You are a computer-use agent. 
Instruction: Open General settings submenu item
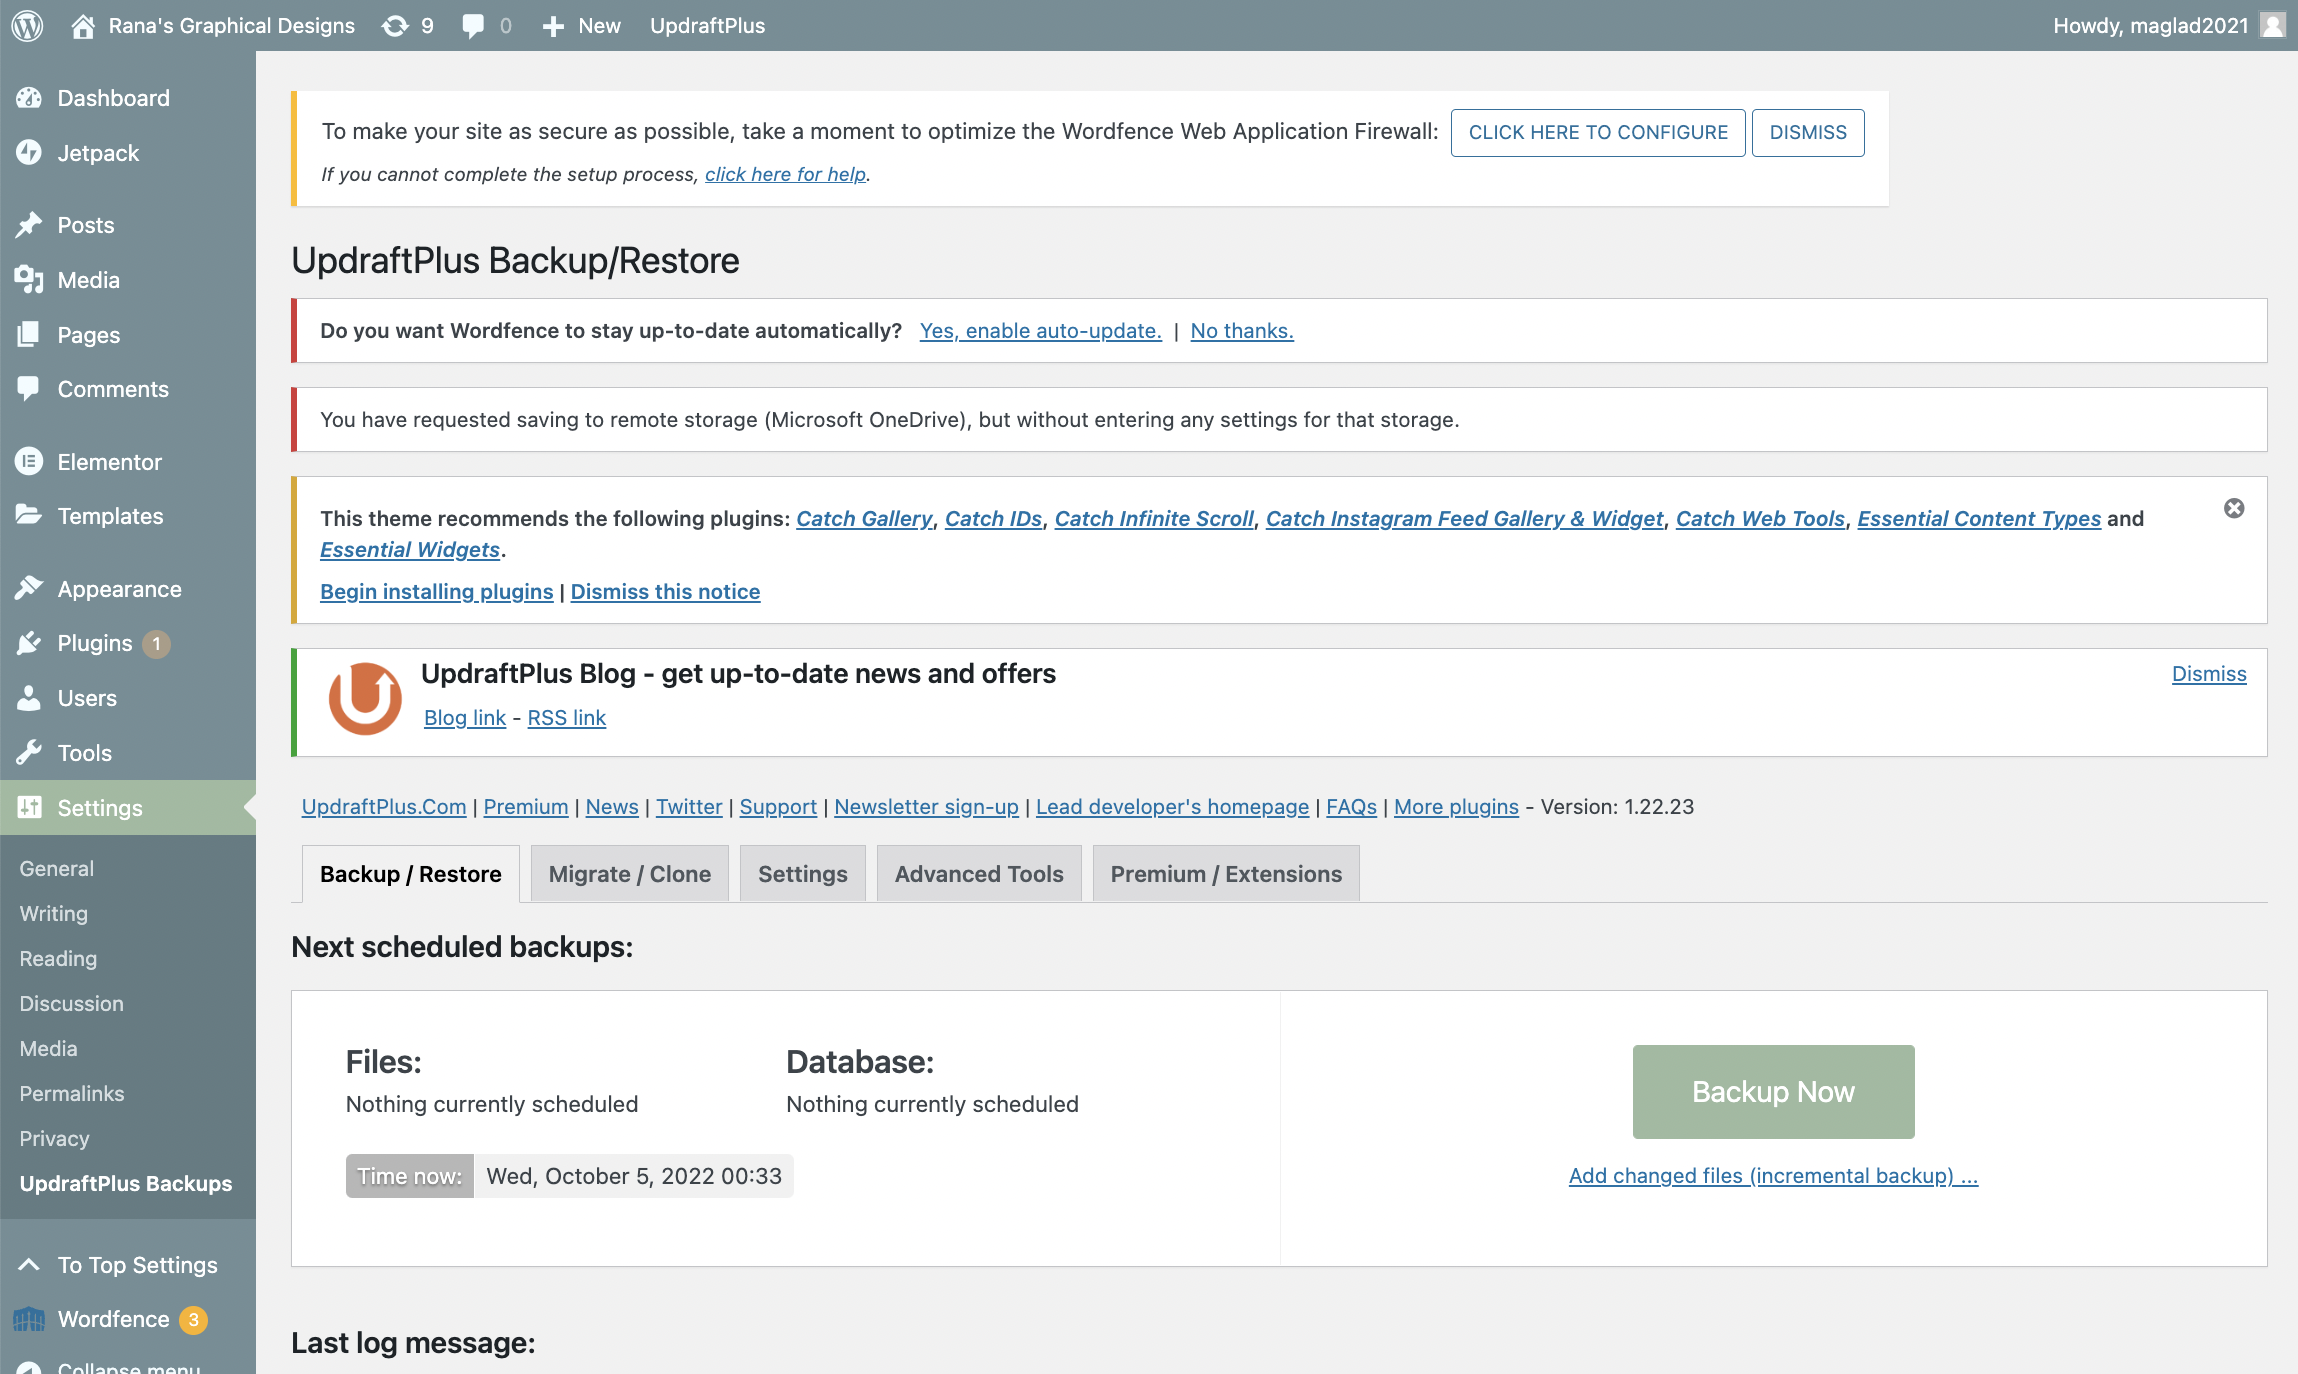tap(57, 869)
